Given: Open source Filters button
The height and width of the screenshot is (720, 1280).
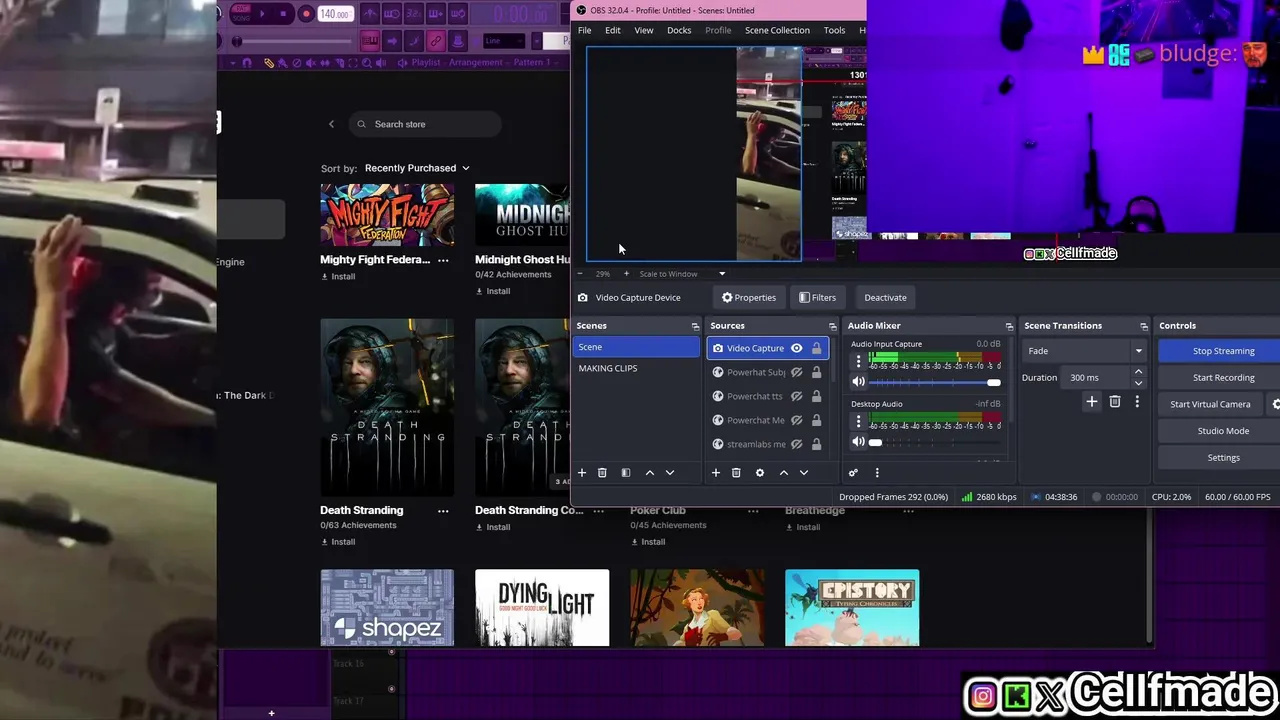Looking at the screenshot, I should pyautogui.click(x=817, y=297).
